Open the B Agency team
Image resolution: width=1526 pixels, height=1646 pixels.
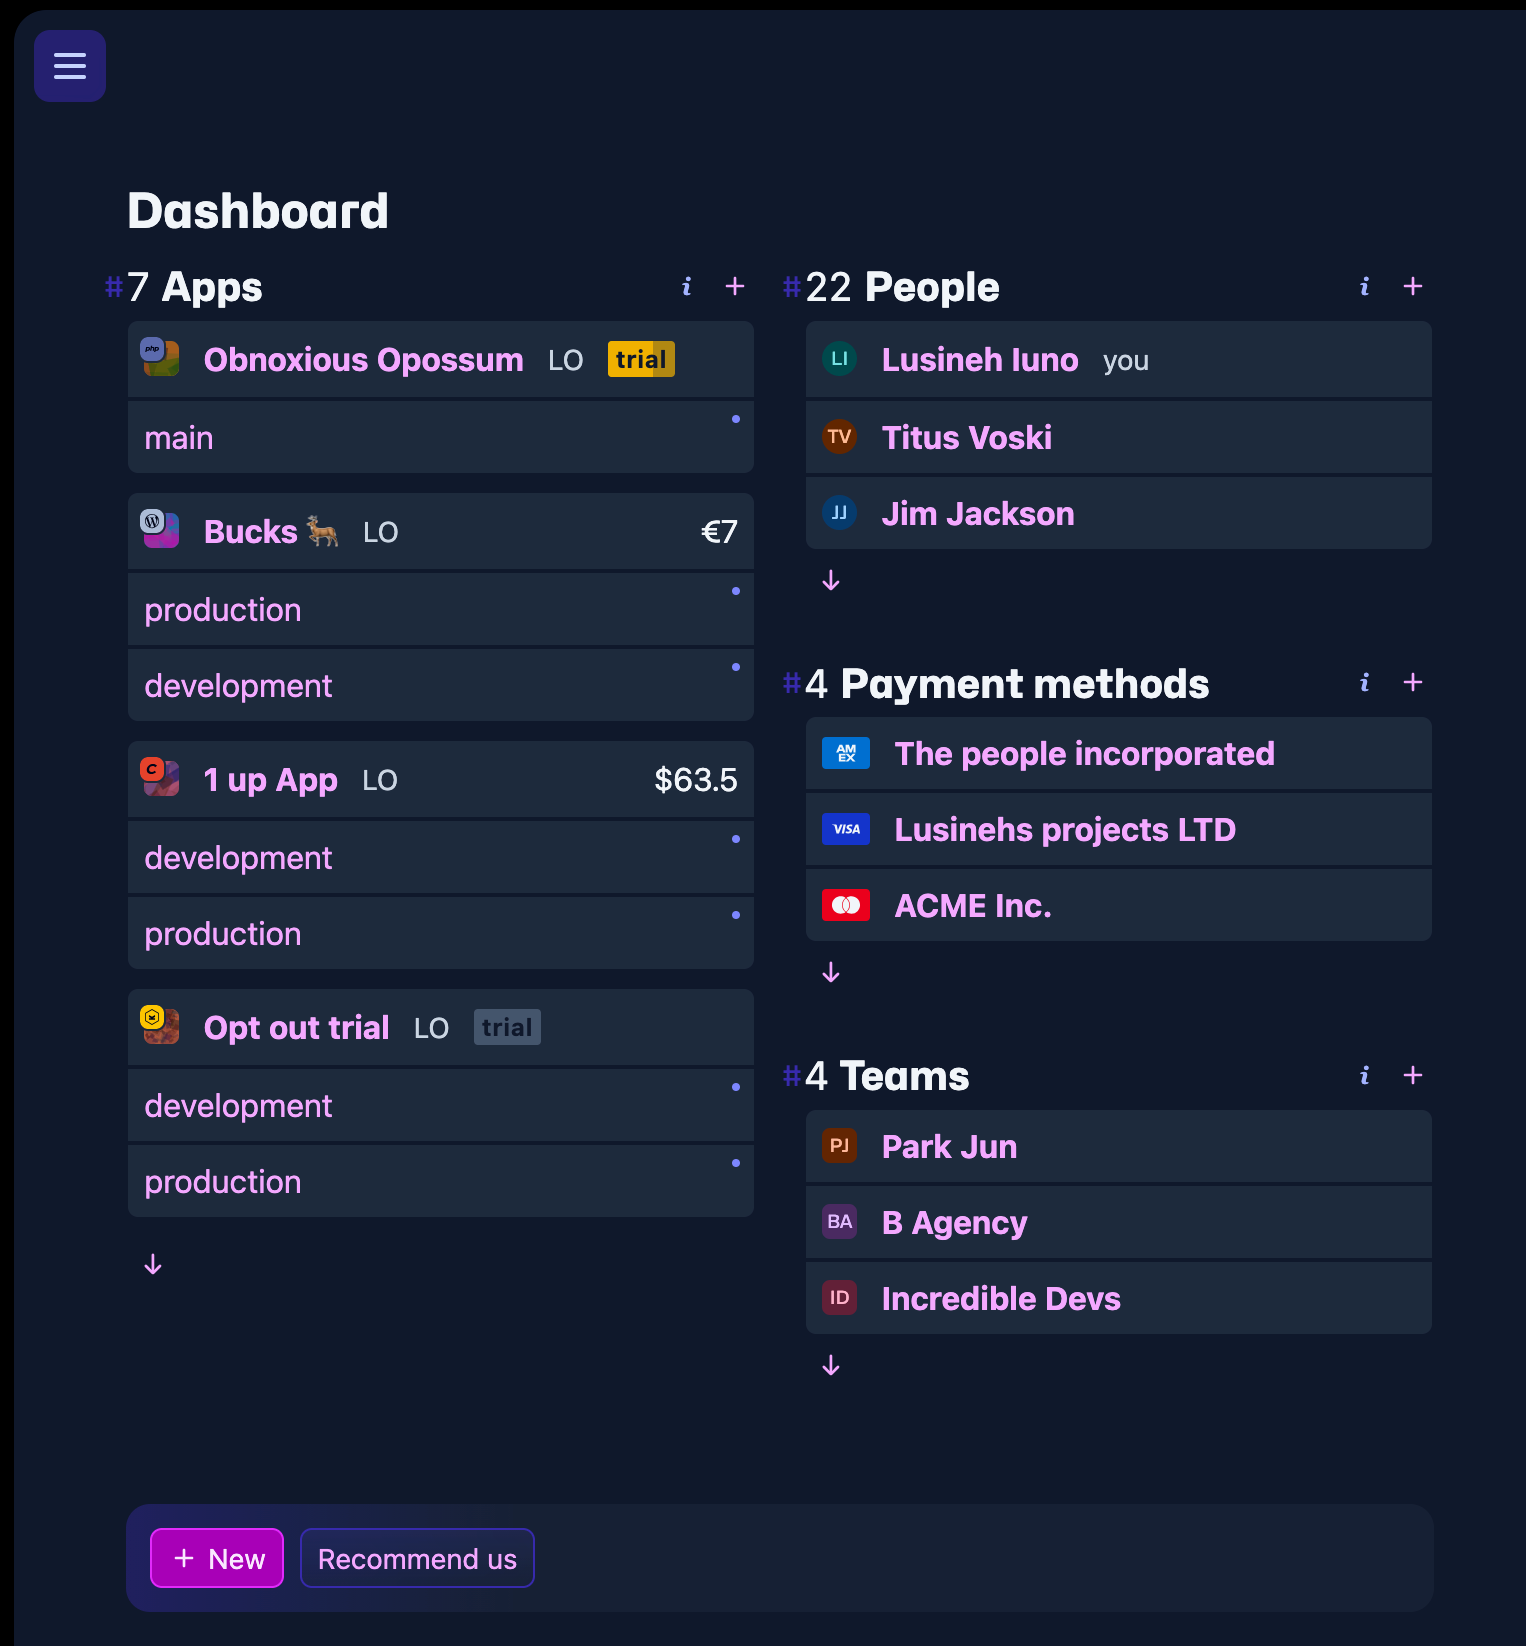[x=954, y=1223]
